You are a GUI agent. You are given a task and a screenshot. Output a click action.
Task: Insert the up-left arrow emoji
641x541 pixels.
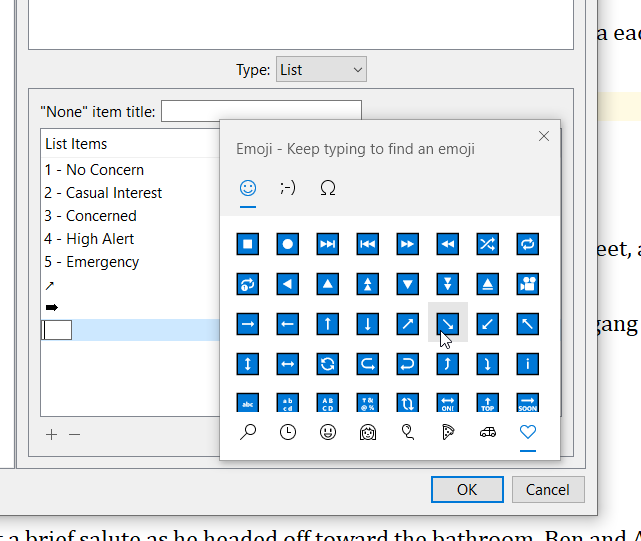(528, 324)
